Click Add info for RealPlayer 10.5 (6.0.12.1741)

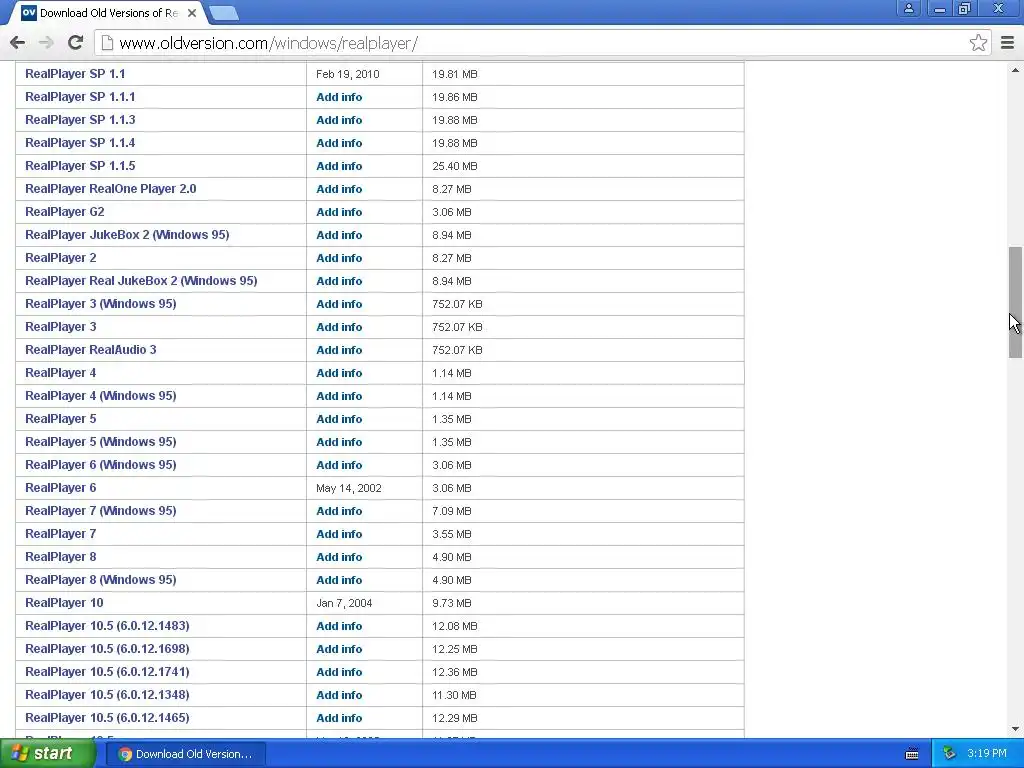(x=339, y=672)
